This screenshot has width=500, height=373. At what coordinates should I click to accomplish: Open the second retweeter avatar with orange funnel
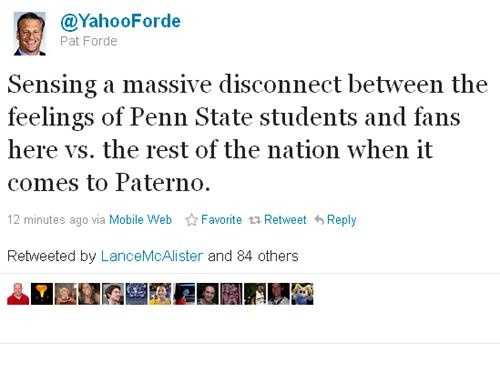click(x=42, y=294)
